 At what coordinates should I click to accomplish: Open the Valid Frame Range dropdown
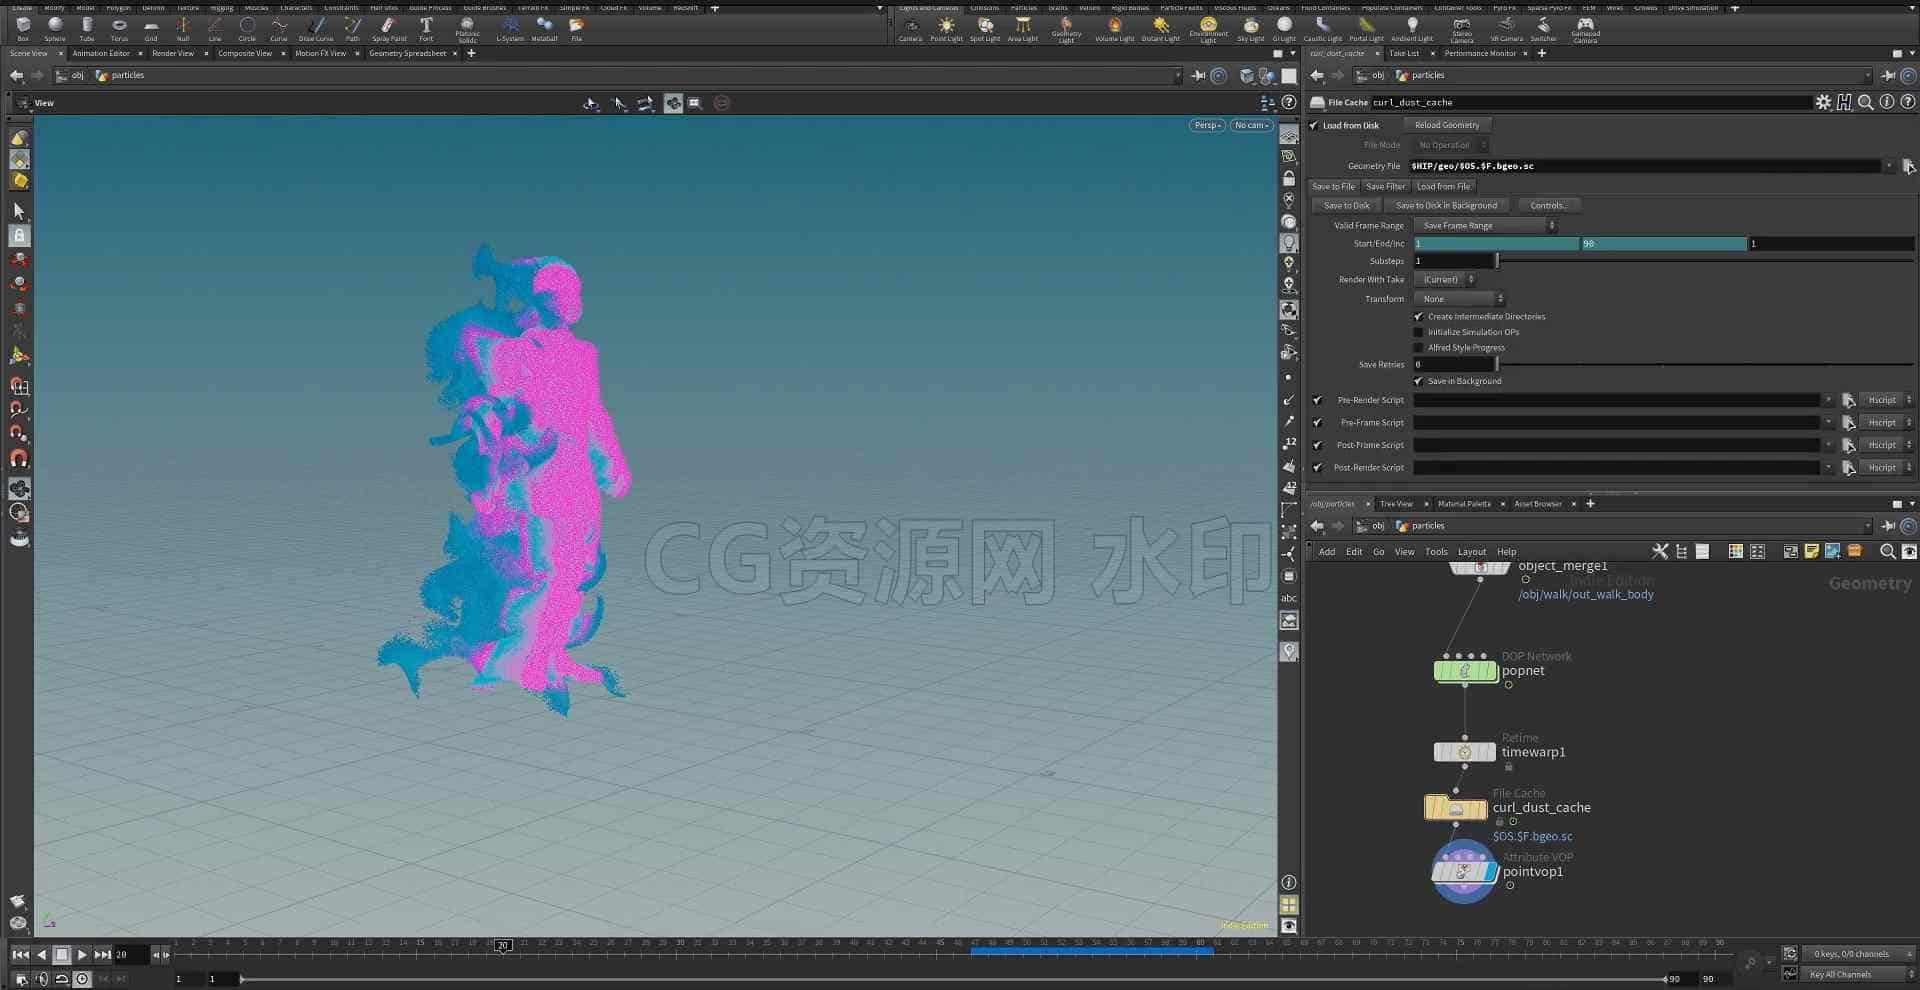1486,226
